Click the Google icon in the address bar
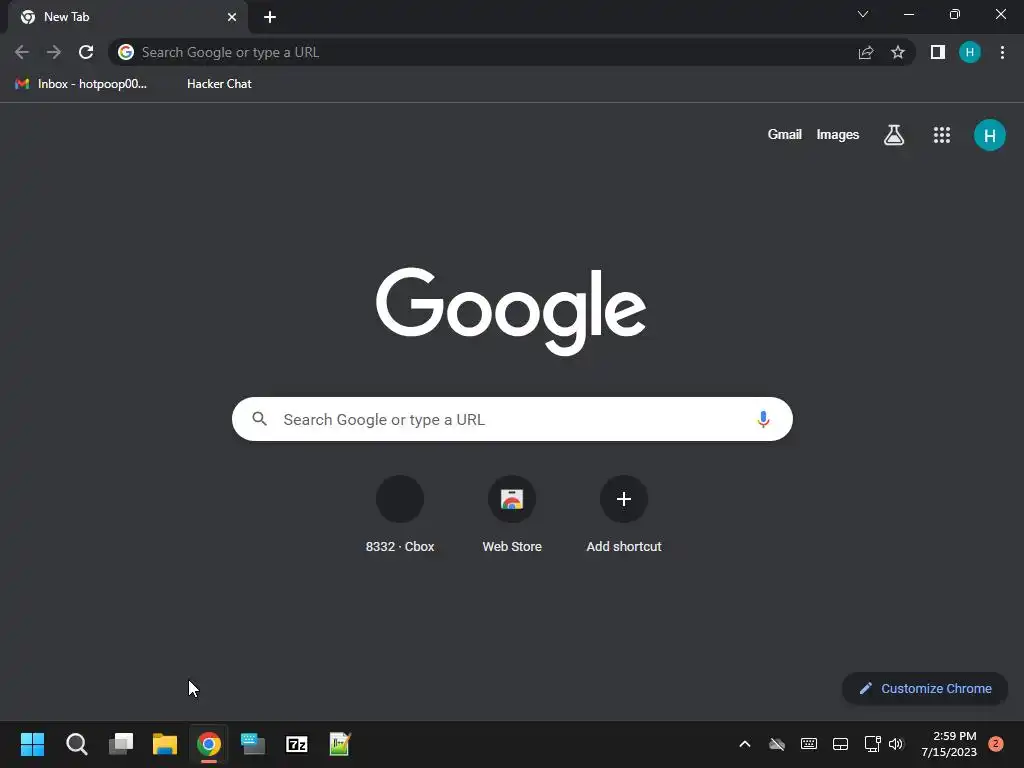1024x768 pixels. (126, 52)
